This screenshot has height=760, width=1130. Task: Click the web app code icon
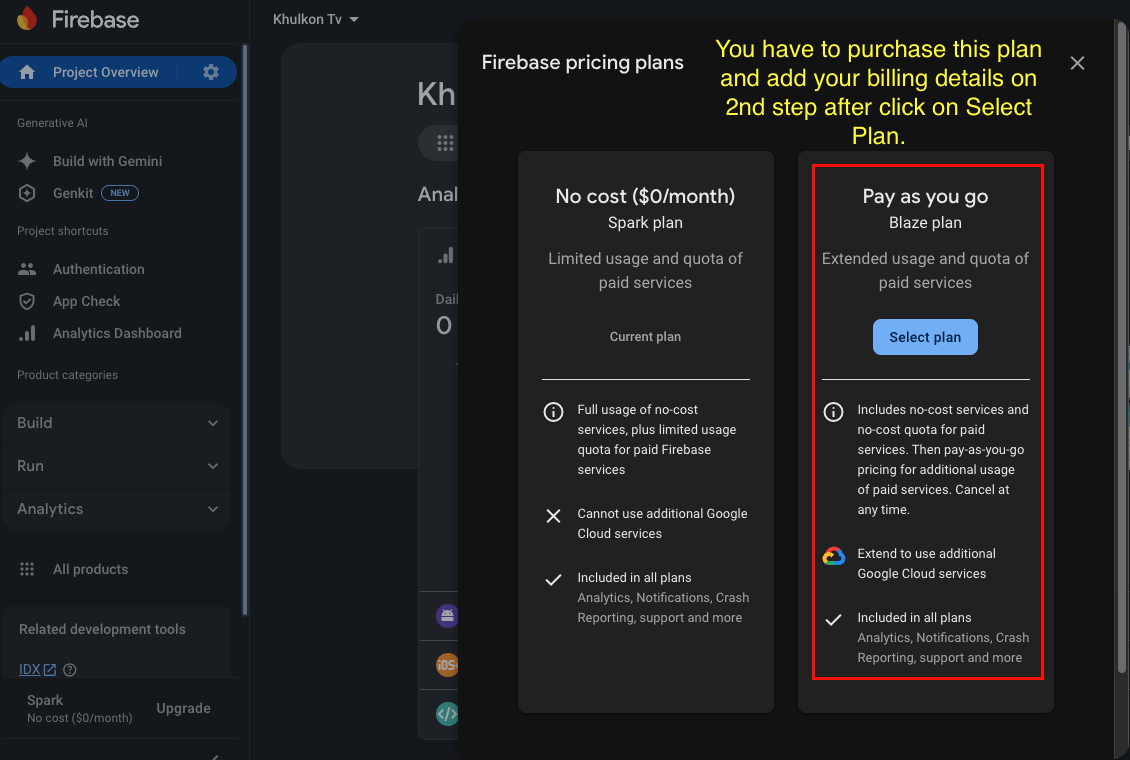[448, 714]
